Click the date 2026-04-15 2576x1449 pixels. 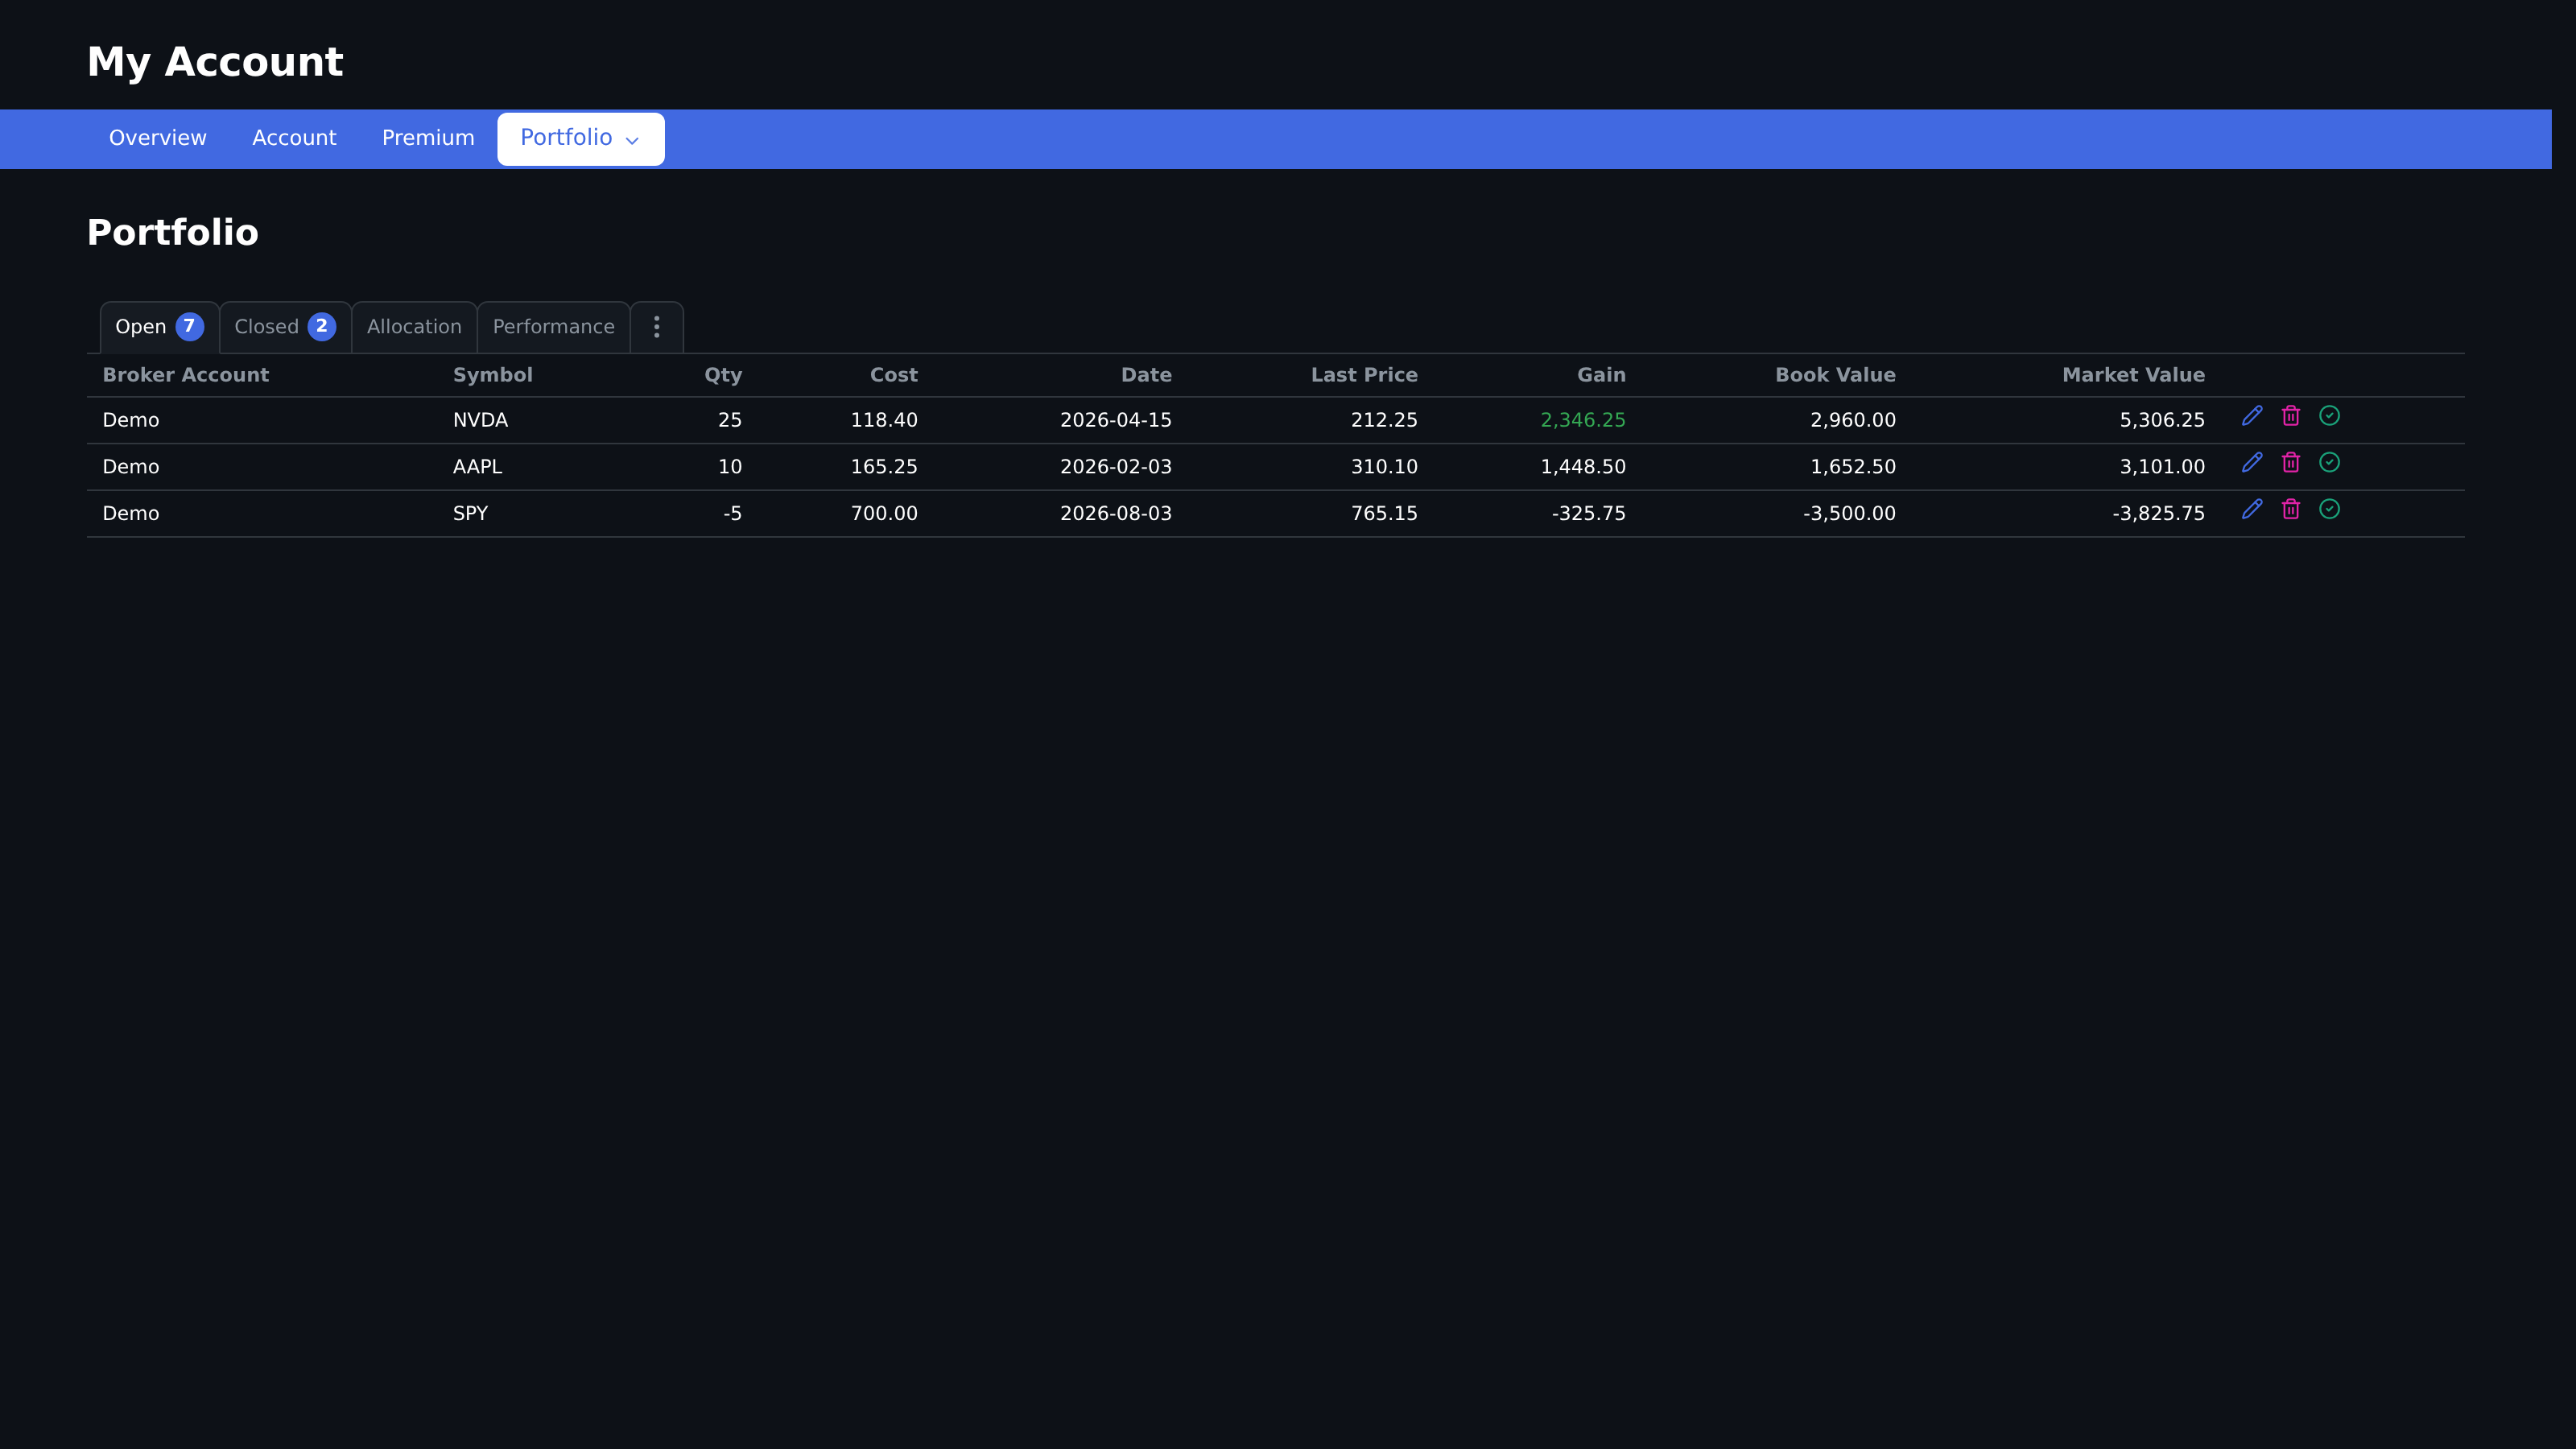pos(1116,420)
